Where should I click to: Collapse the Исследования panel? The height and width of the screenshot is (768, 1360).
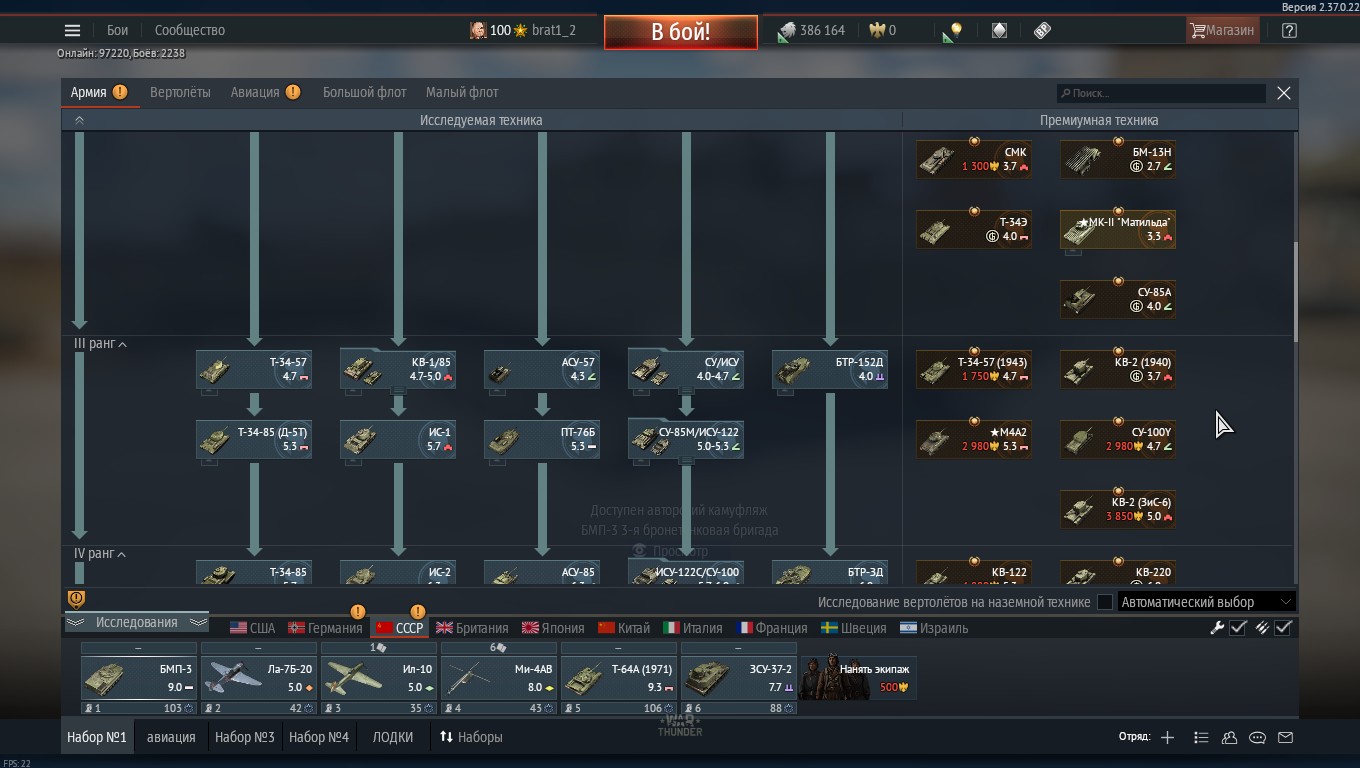(x=136, y=622)
